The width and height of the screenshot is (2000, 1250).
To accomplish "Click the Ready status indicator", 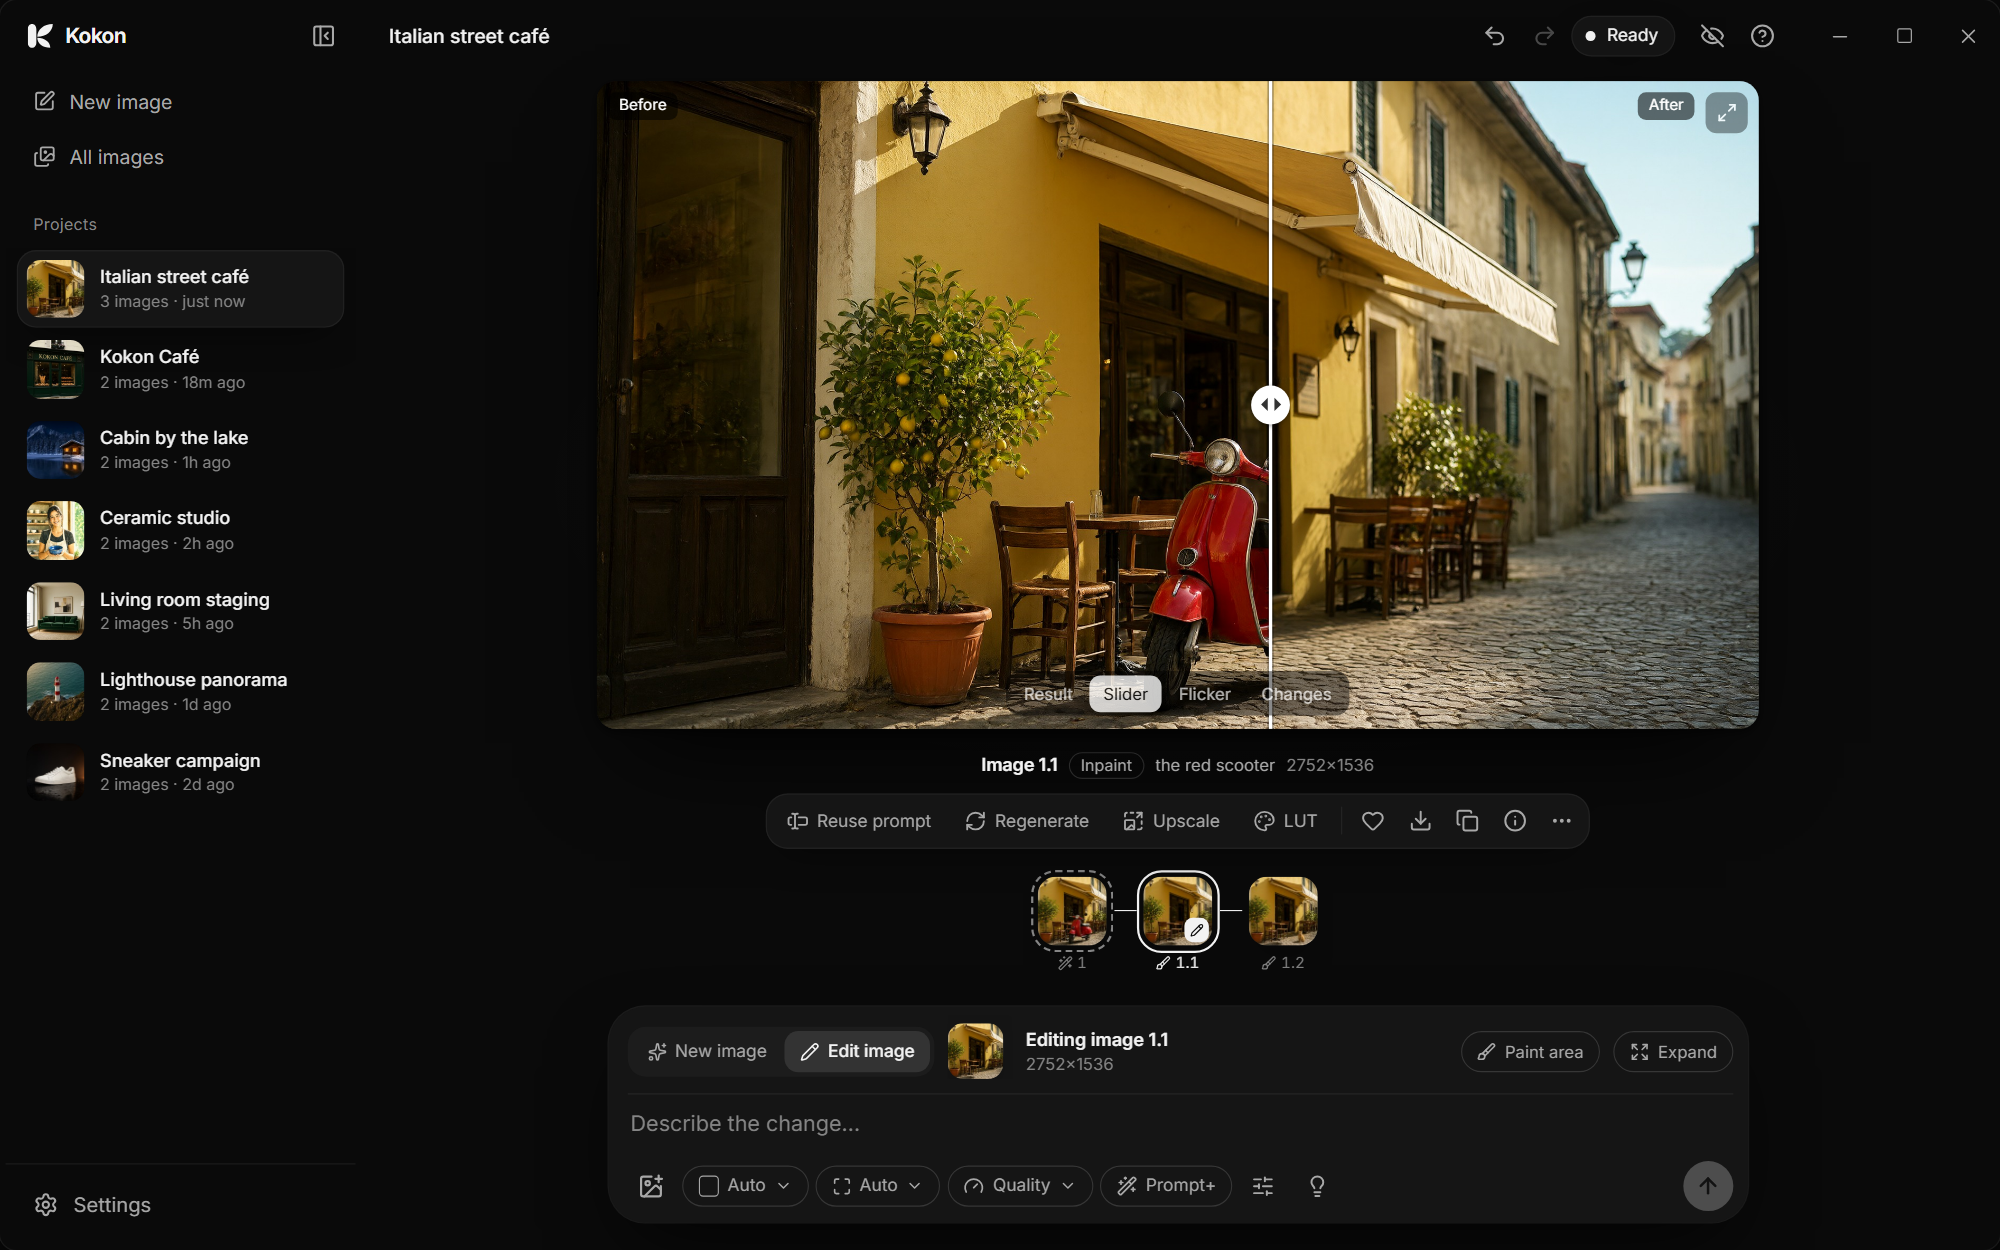I will coord(1622,36).
